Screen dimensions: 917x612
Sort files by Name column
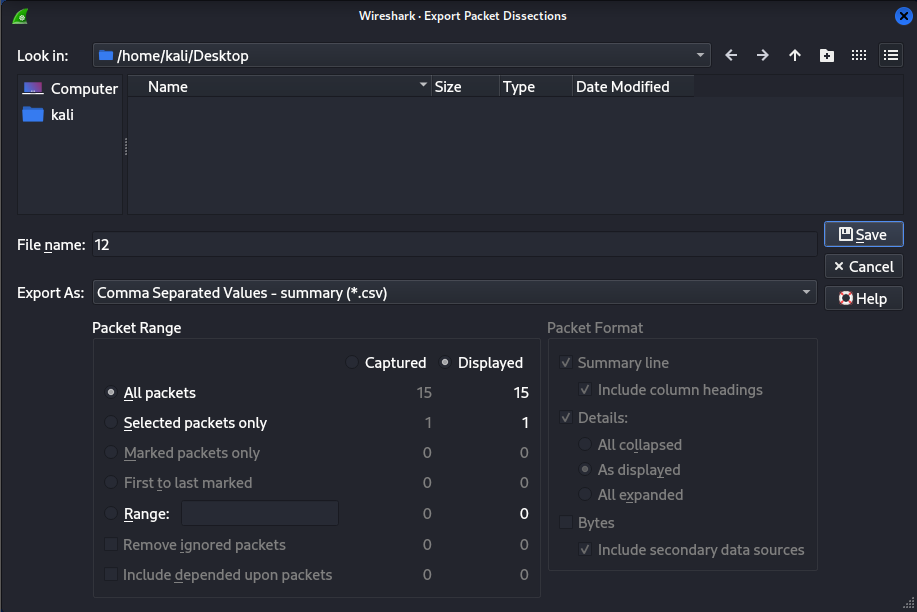[x=279, y=87]
